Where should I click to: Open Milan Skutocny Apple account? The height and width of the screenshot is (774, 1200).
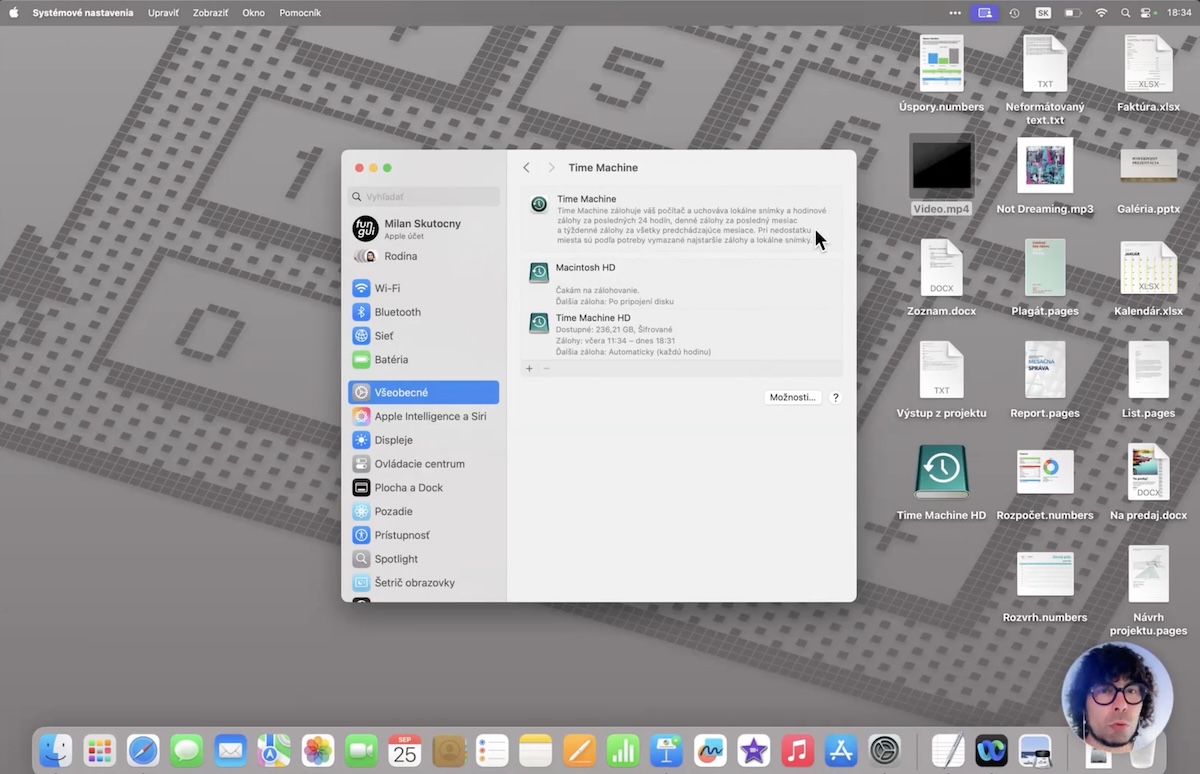422,229
